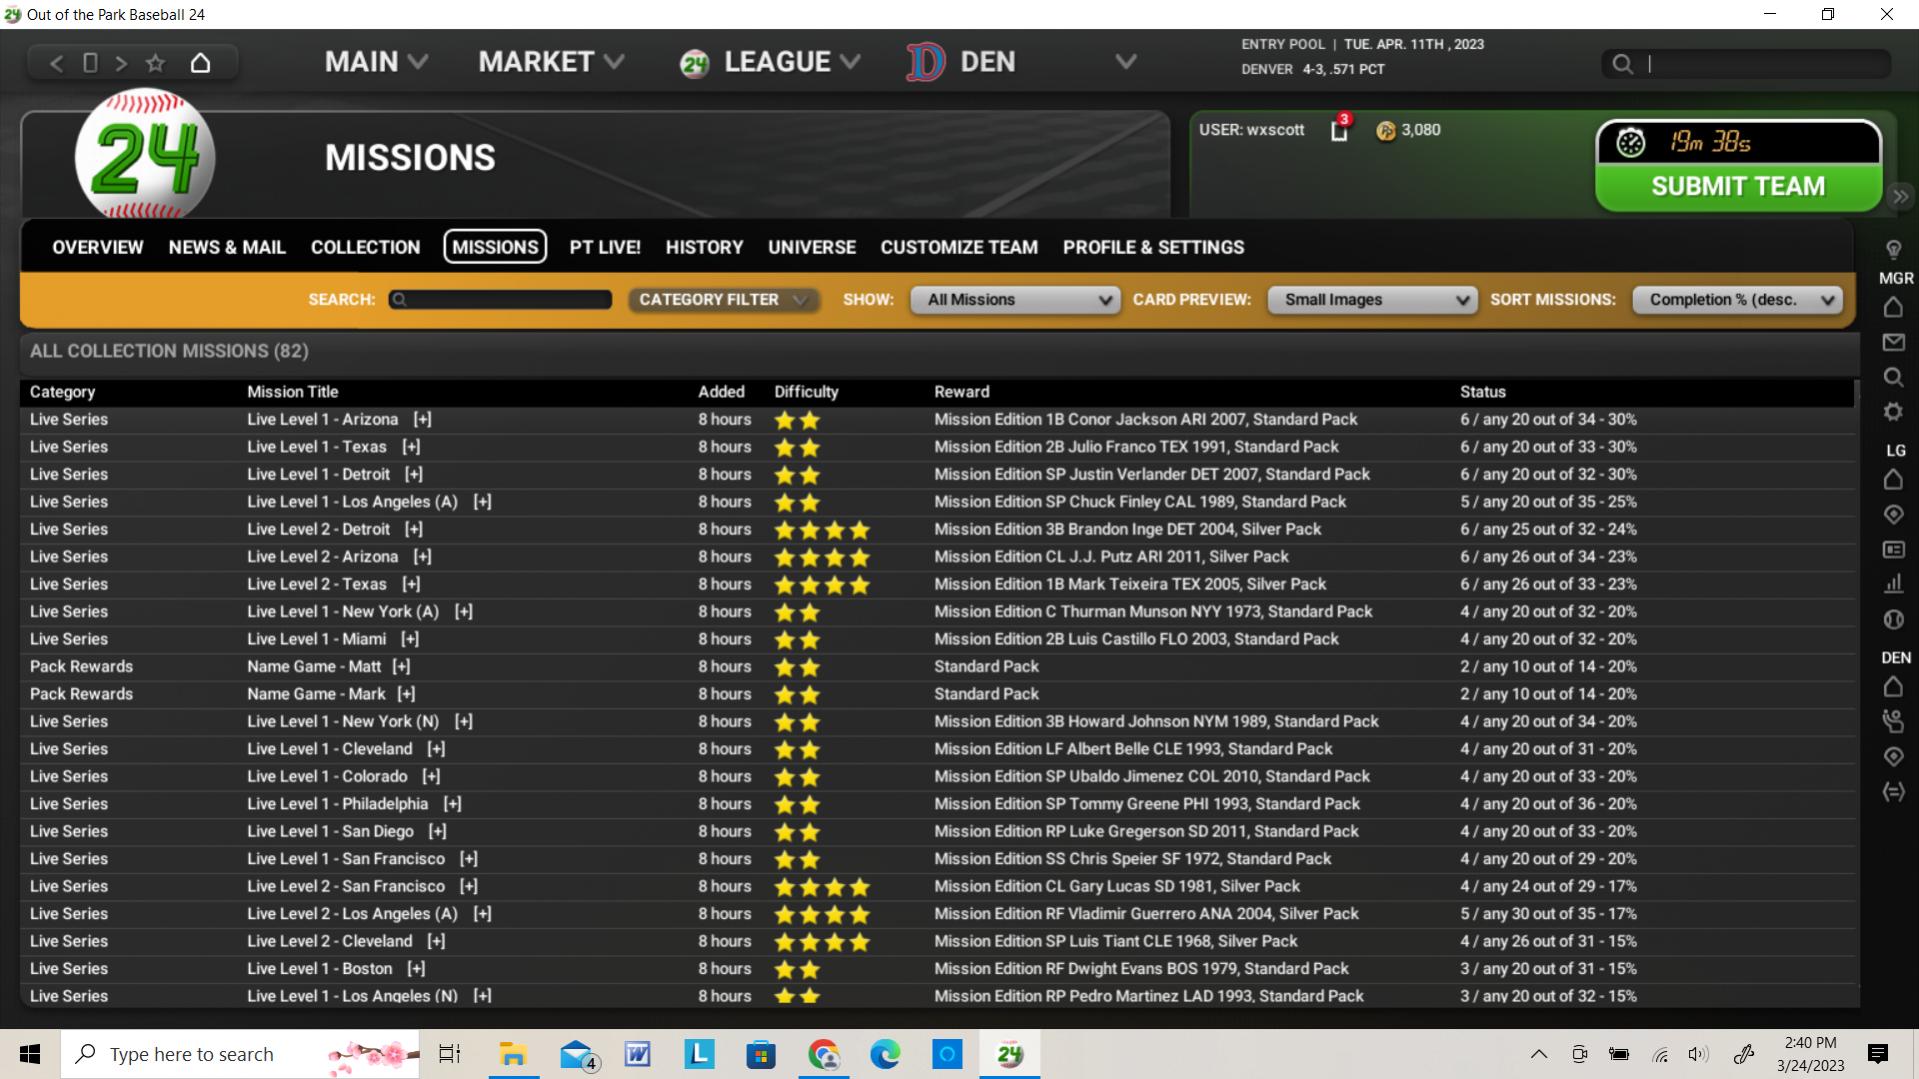The width and height of the screenshot is (1919, 1079).
Task: Click the league statistics bar chart icon
Action: 1893,584
